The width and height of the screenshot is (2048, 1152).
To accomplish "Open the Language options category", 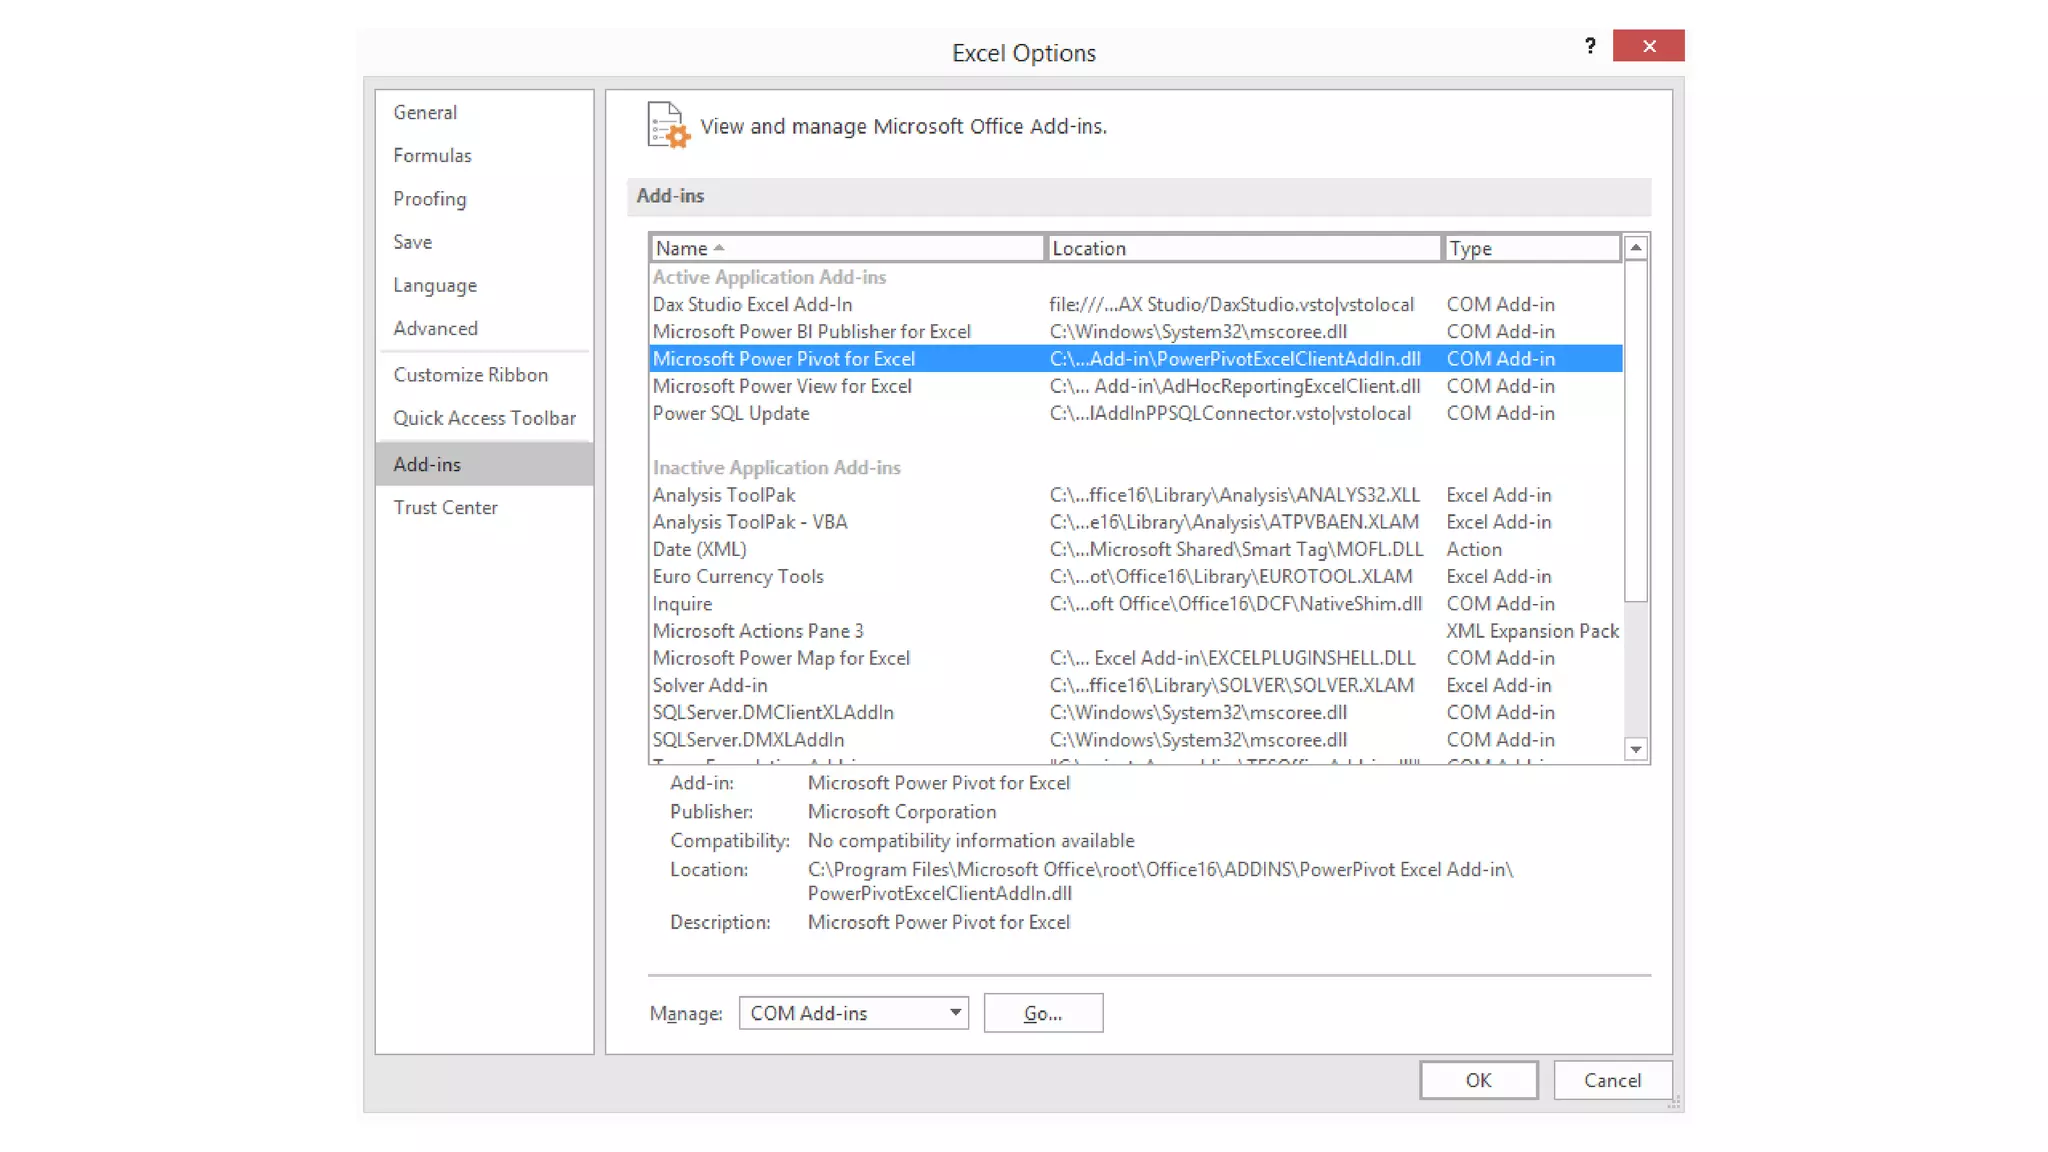I will (484, 285).
